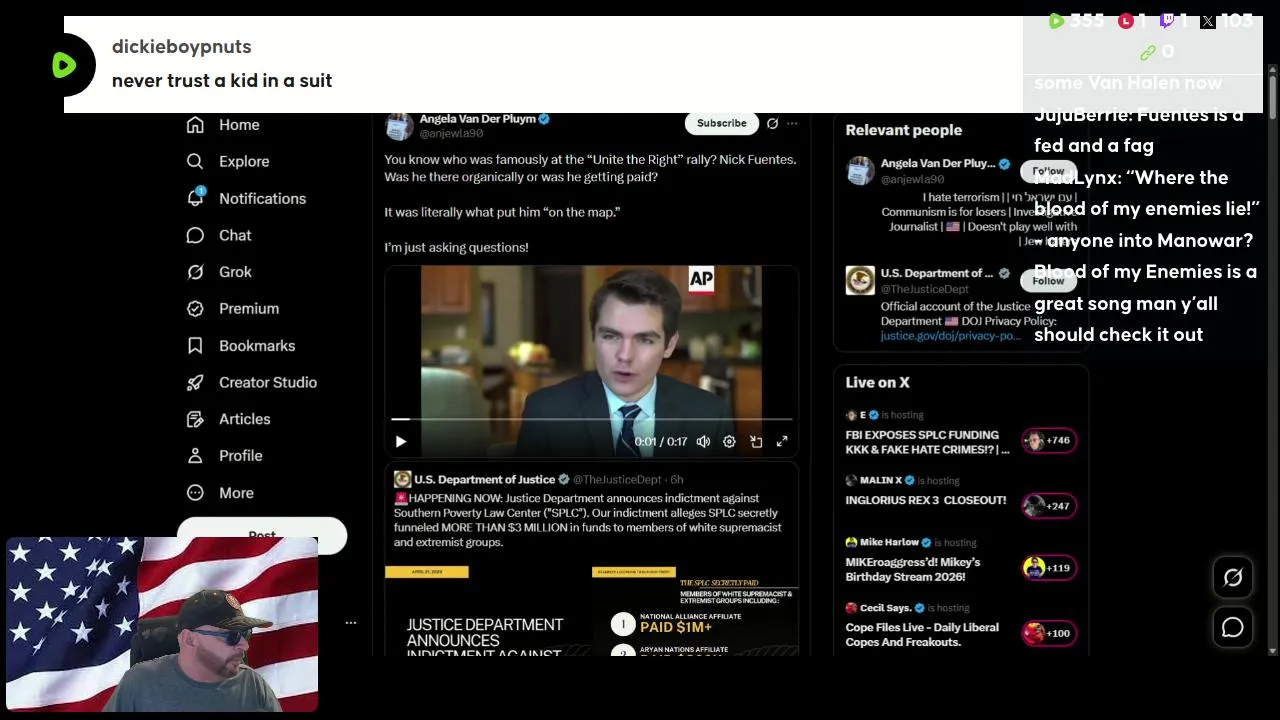The height and width of the screenshot is (720, 1280).
Task: Click the '6h' timestamp on the quoted post
Action: 677,480
